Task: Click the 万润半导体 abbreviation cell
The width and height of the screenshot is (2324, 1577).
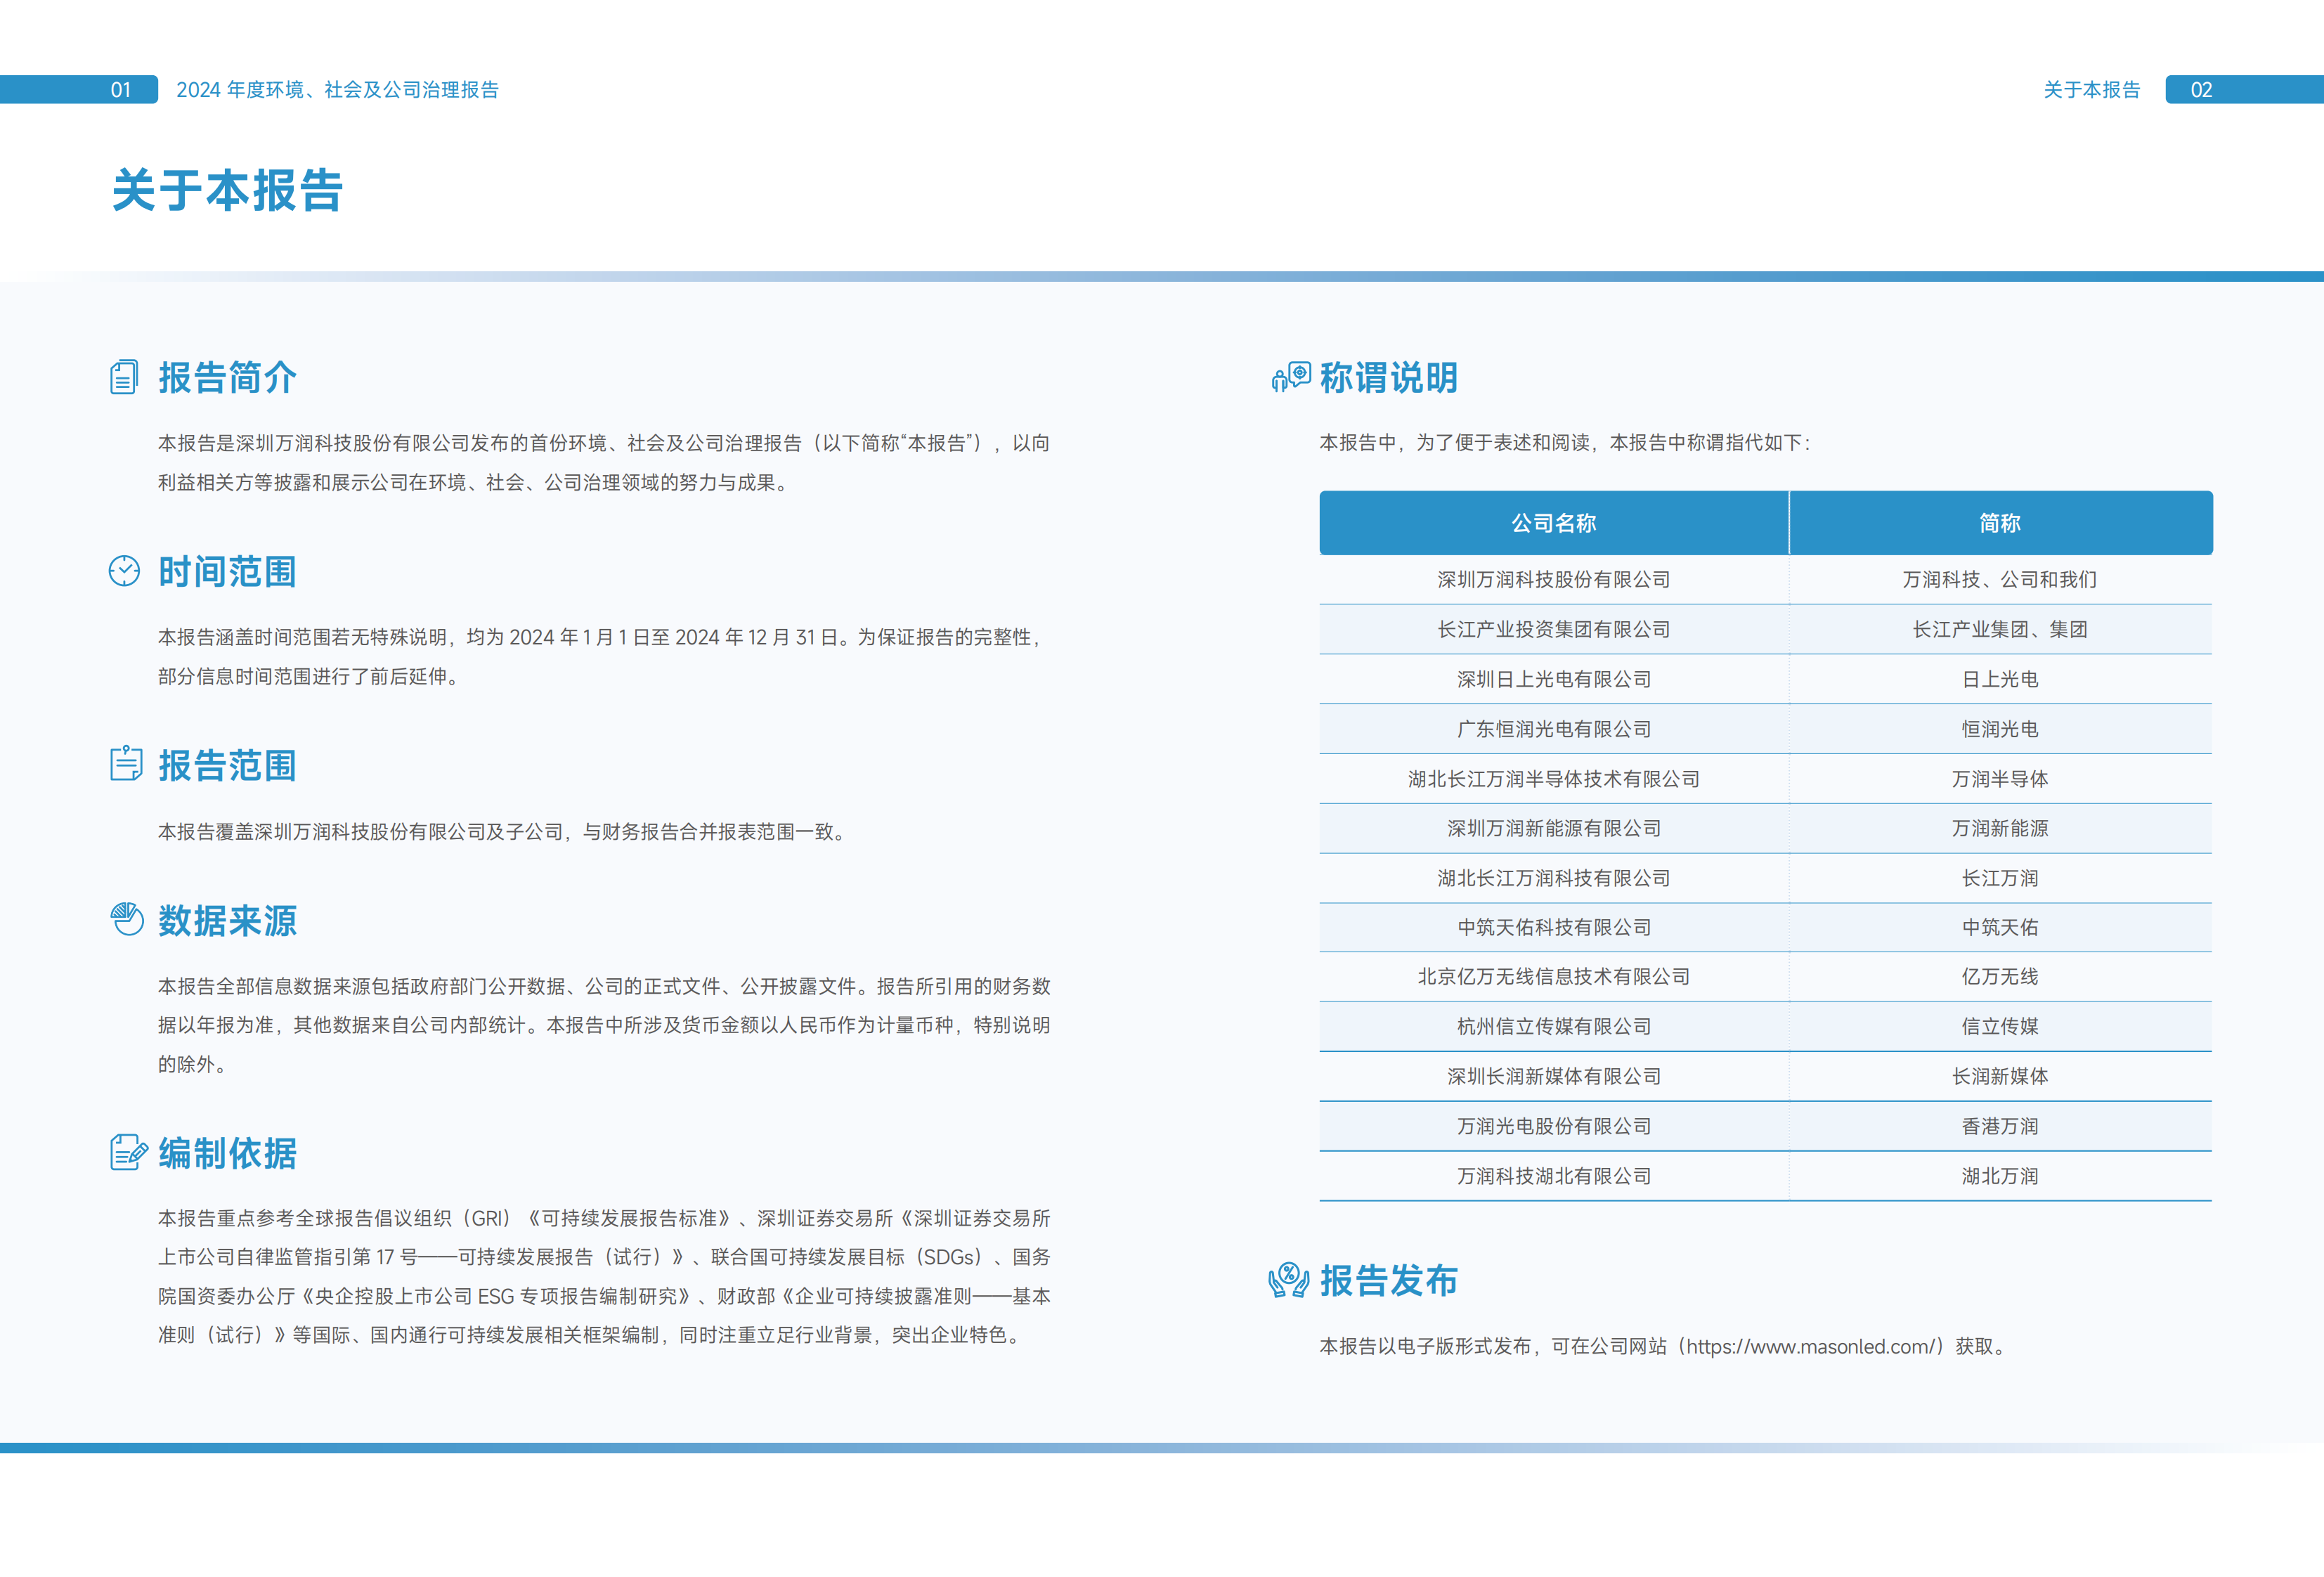Action: [2000, 779]
